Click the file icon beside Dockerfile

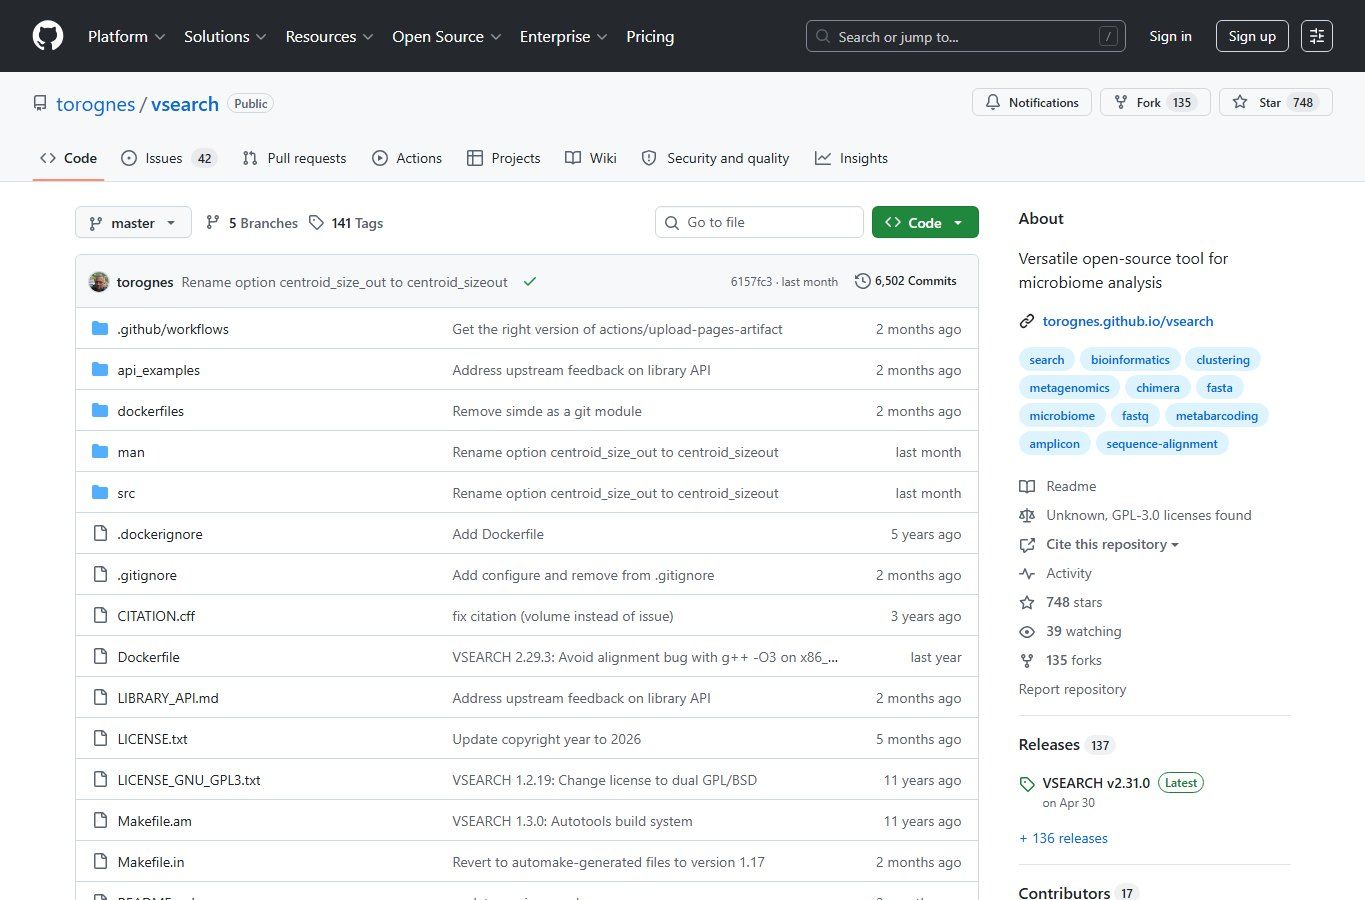[x=100, y=657]
